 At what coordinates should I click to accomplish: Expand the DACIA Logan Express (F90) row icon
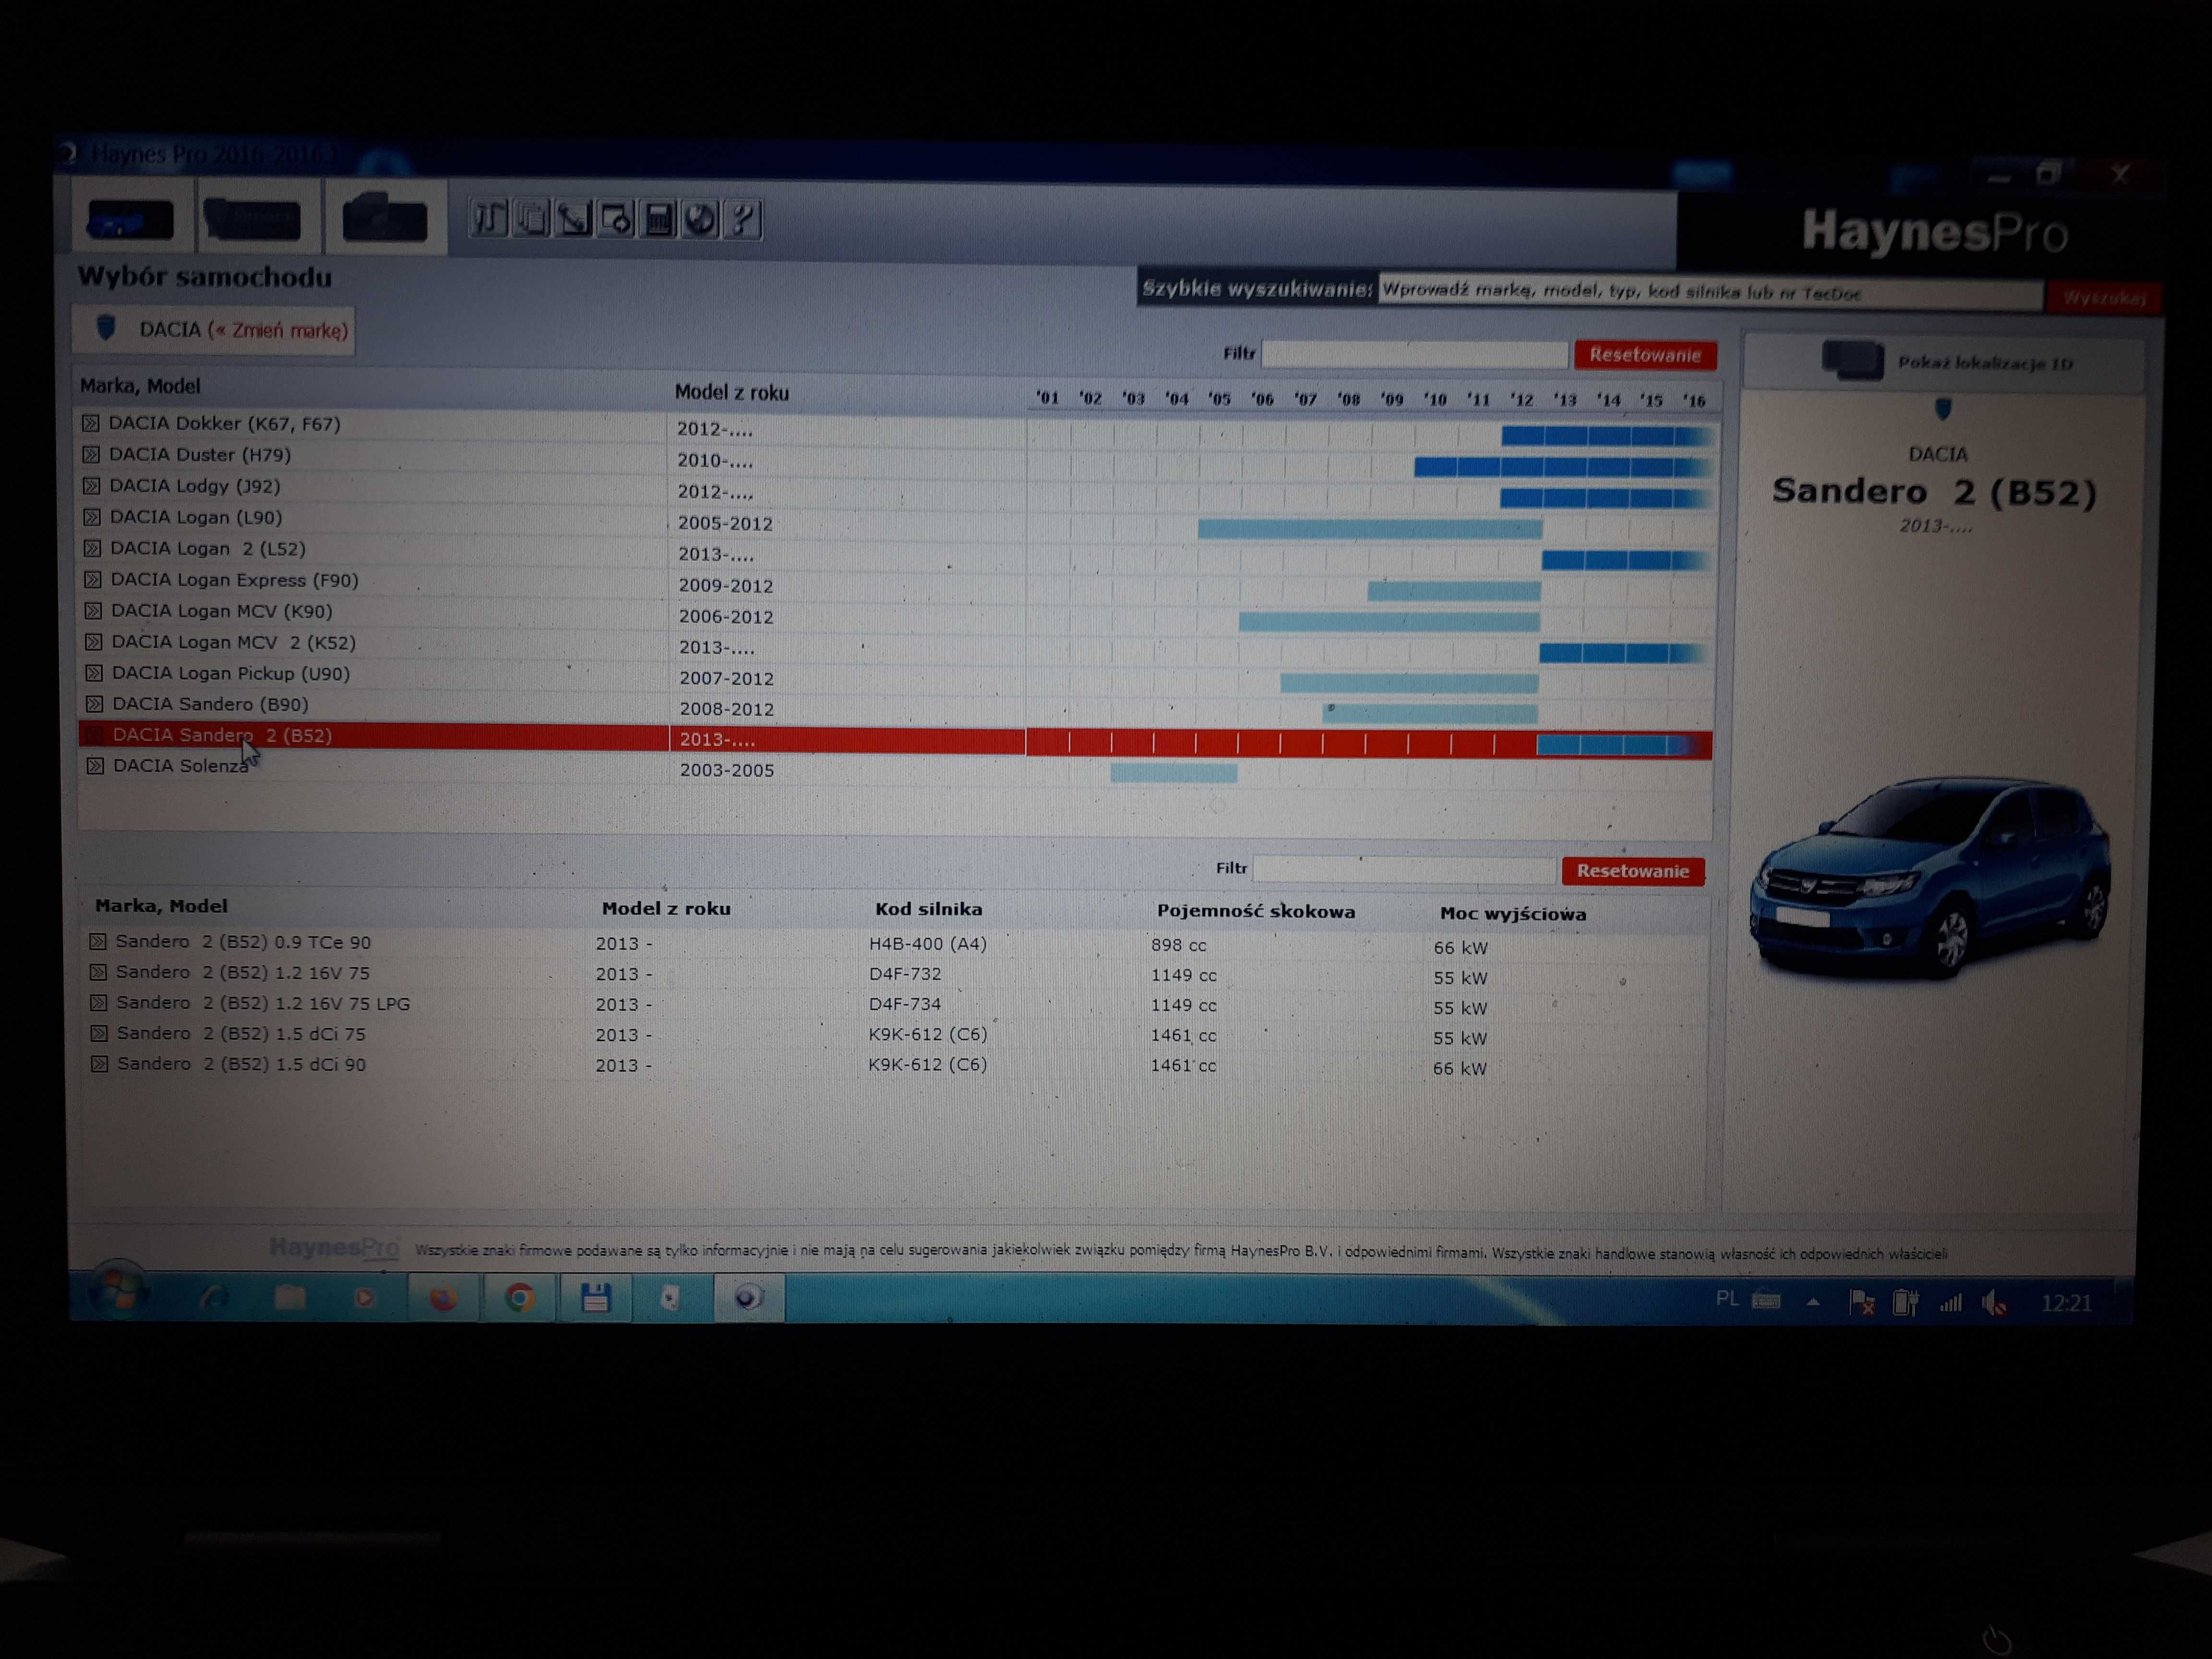click(x=93, y=579)
